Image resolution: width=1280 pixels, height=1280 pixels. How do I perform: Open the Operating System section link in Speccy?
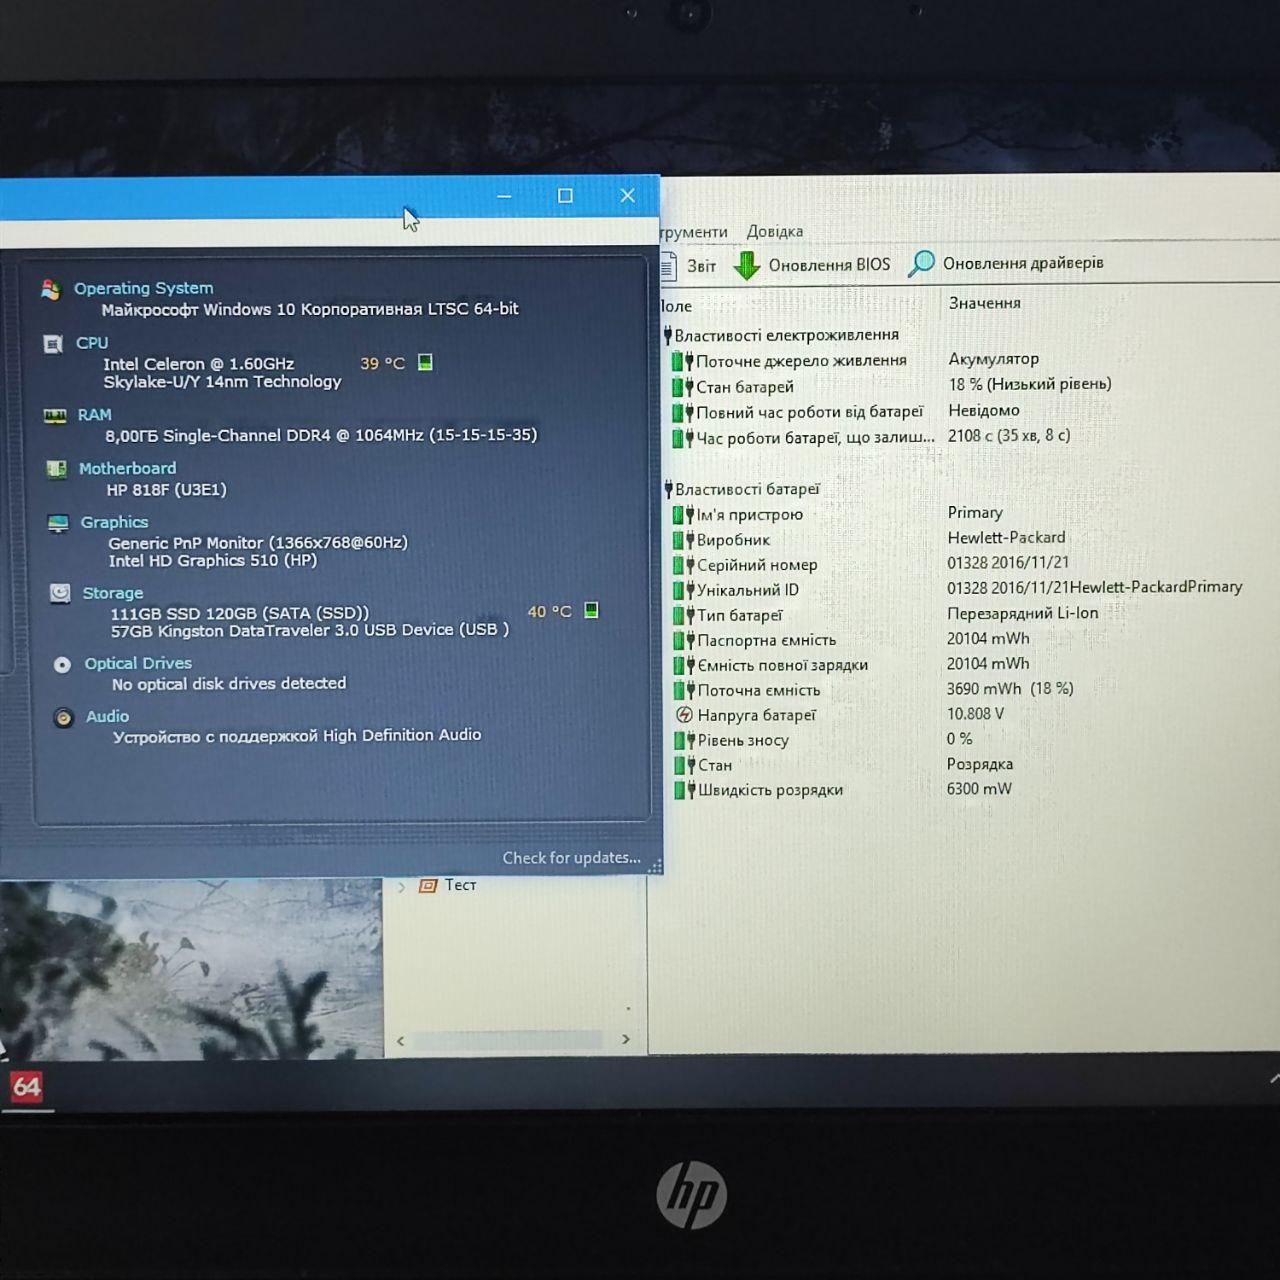(143, 288)
